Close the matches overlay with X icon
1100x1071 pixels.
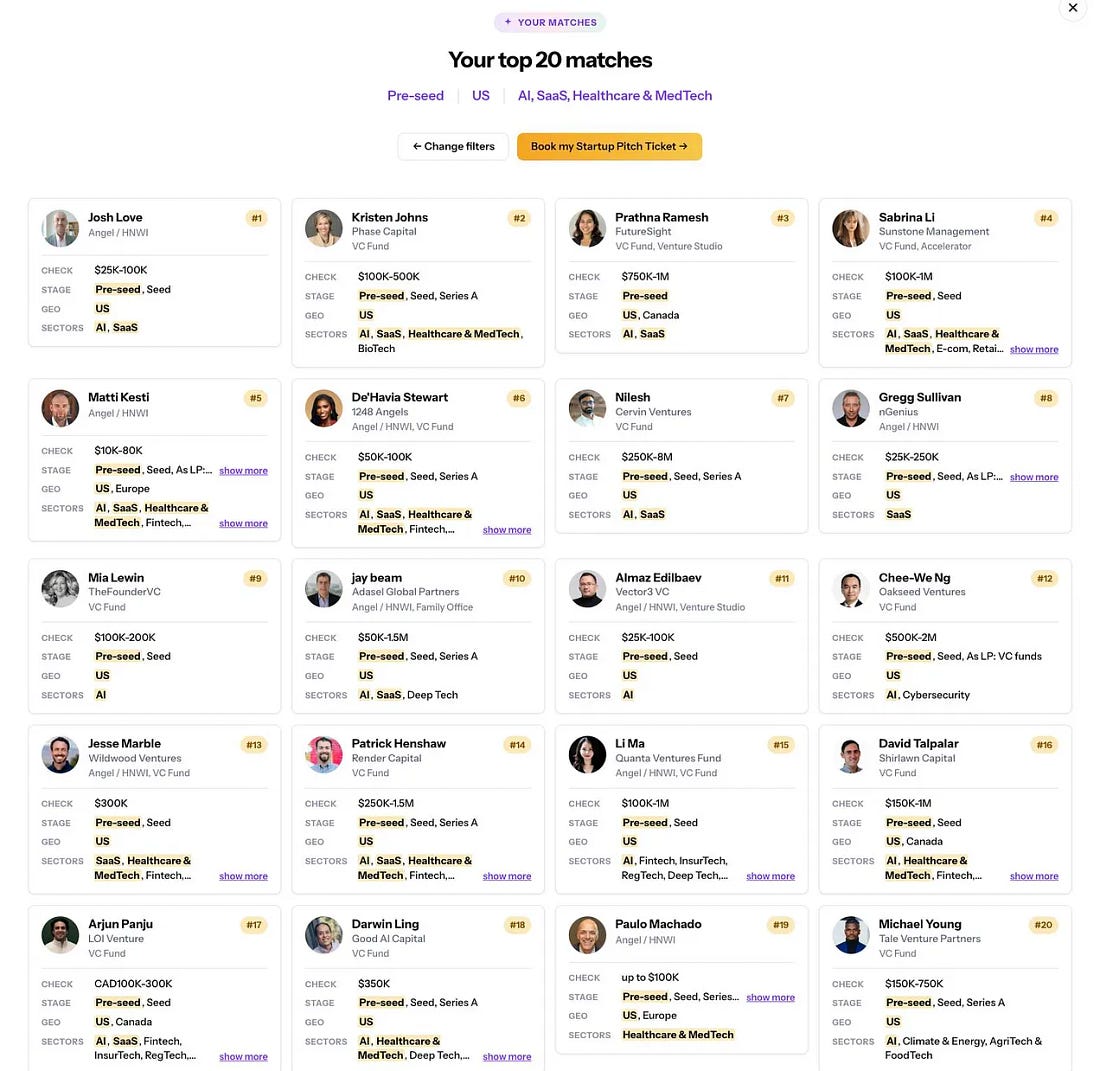tap(1073, 8)
